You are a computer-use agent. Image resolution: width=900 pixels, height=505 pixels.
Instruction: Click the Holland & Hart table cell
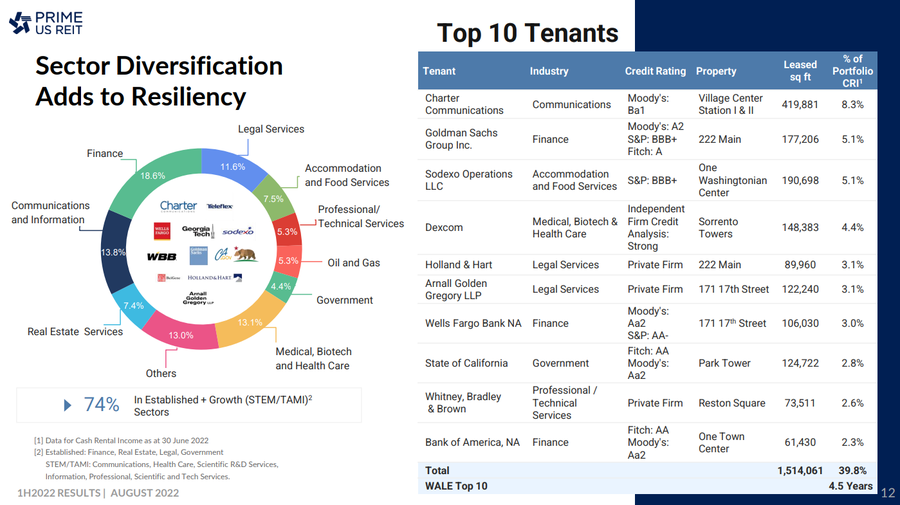(459, 265)
